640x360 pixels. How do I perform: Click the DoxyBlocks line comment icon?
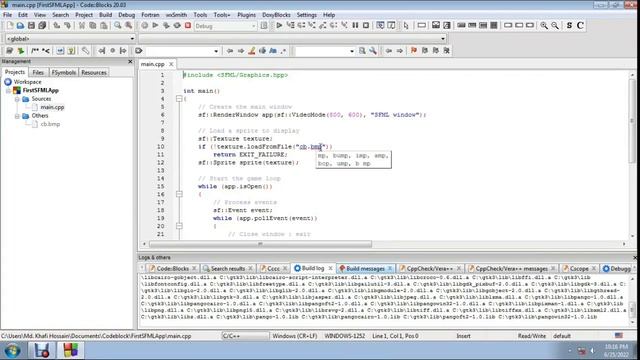46,51
